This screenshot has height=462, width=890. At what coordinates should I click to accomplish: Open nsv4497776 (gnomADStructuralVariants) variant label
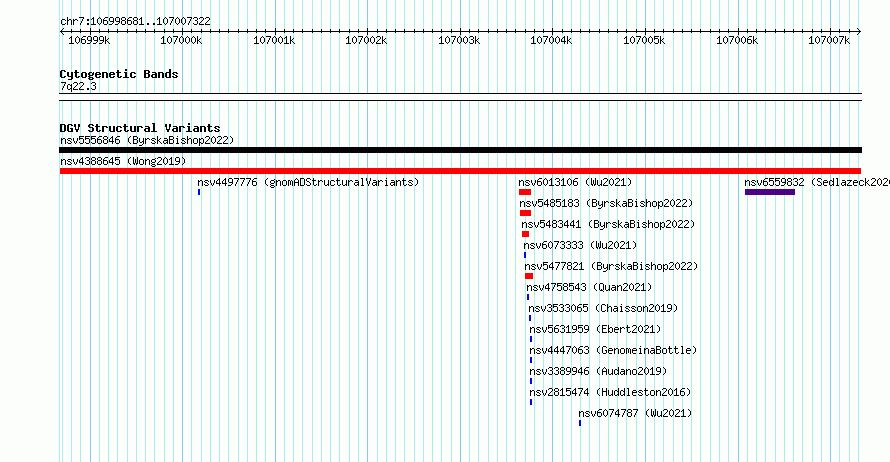tap(308, 182)
